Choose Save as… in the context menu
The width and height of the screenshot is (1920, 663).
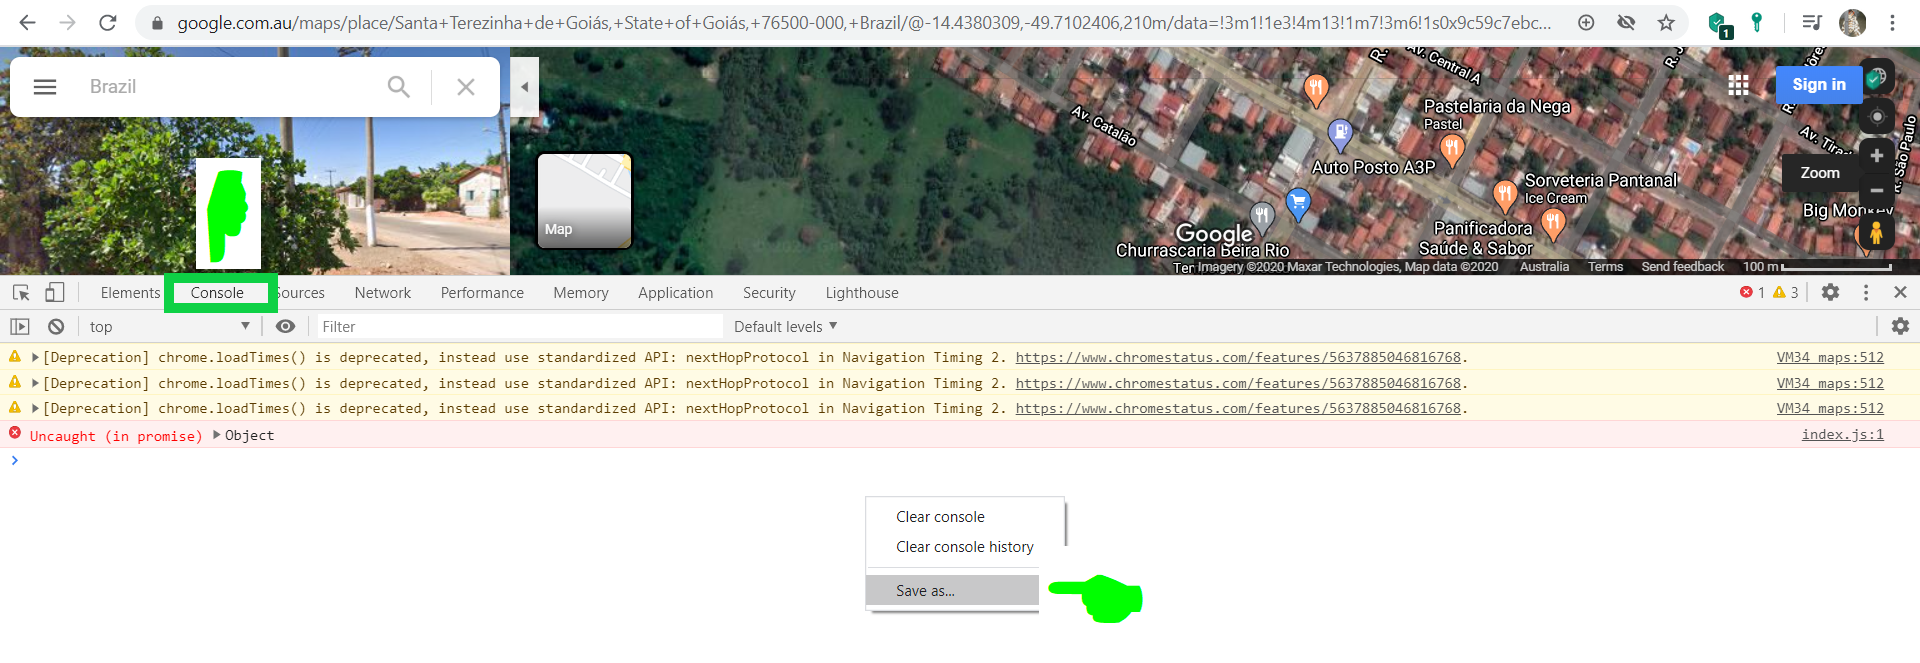tap(952, 590)
